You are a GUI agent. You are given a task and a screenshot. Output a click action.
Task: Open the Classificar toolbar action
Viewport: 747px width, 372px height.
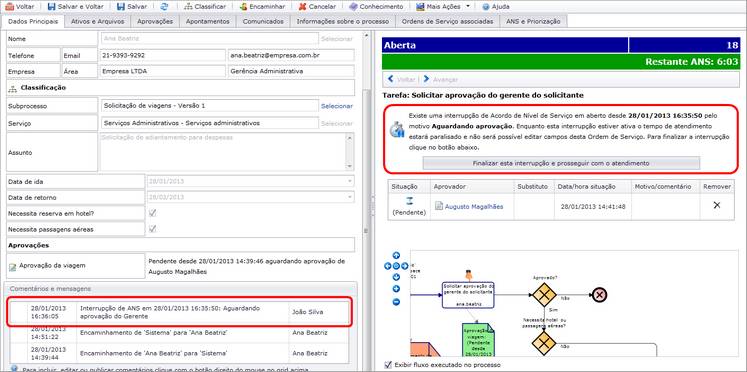point(205,7)
